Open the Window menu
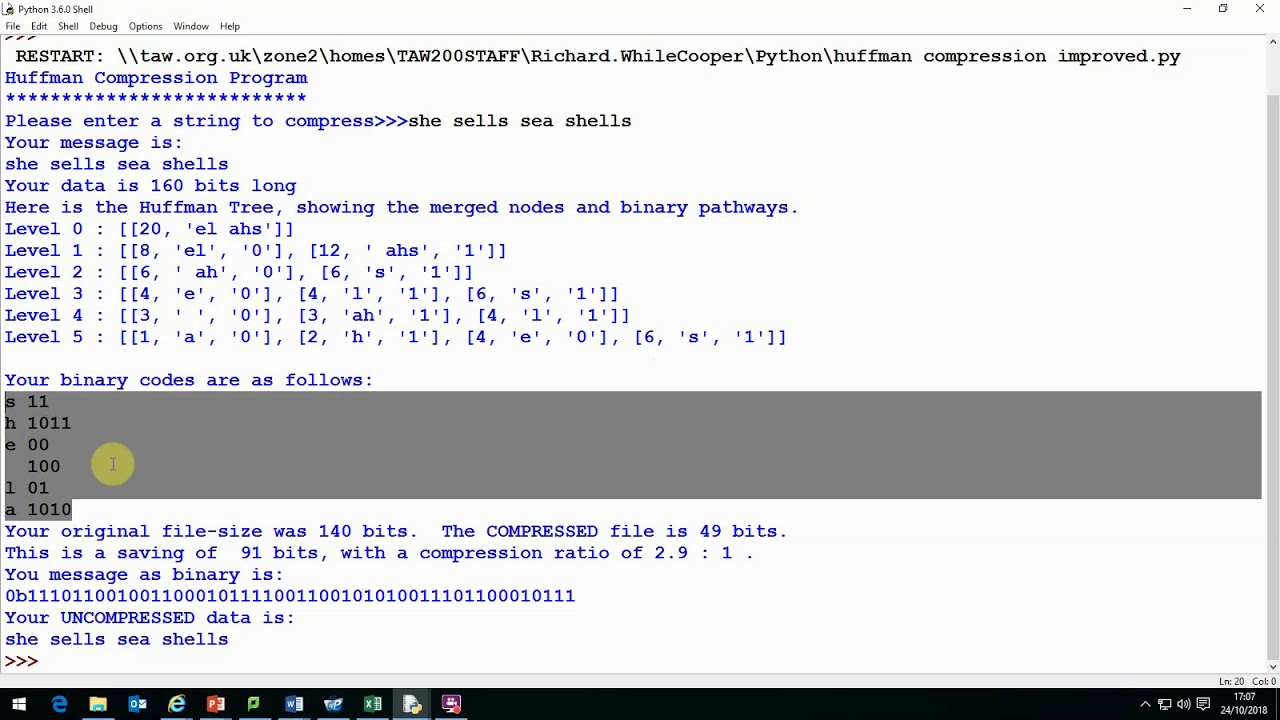Image resolution: width=1280 pixels, height=720 pixels. (191, 26)
